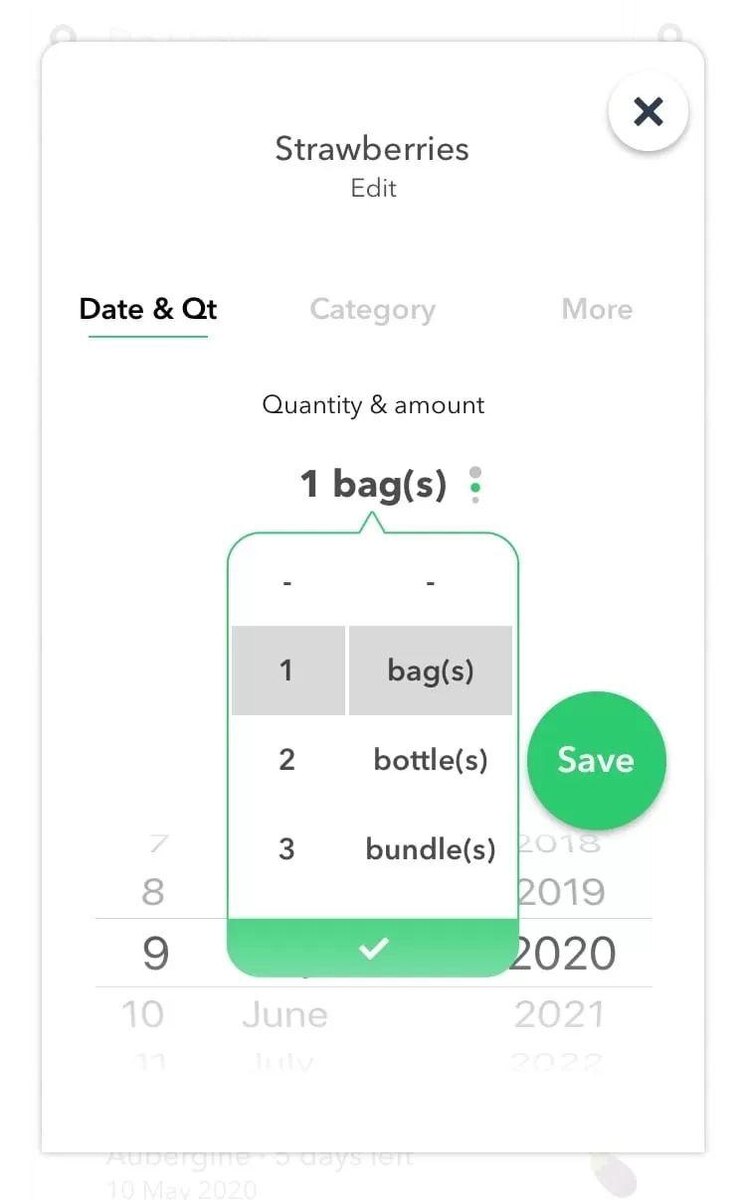
Task: Save the item with the green button
Action: pyautogui.click(x=596, y=760)
